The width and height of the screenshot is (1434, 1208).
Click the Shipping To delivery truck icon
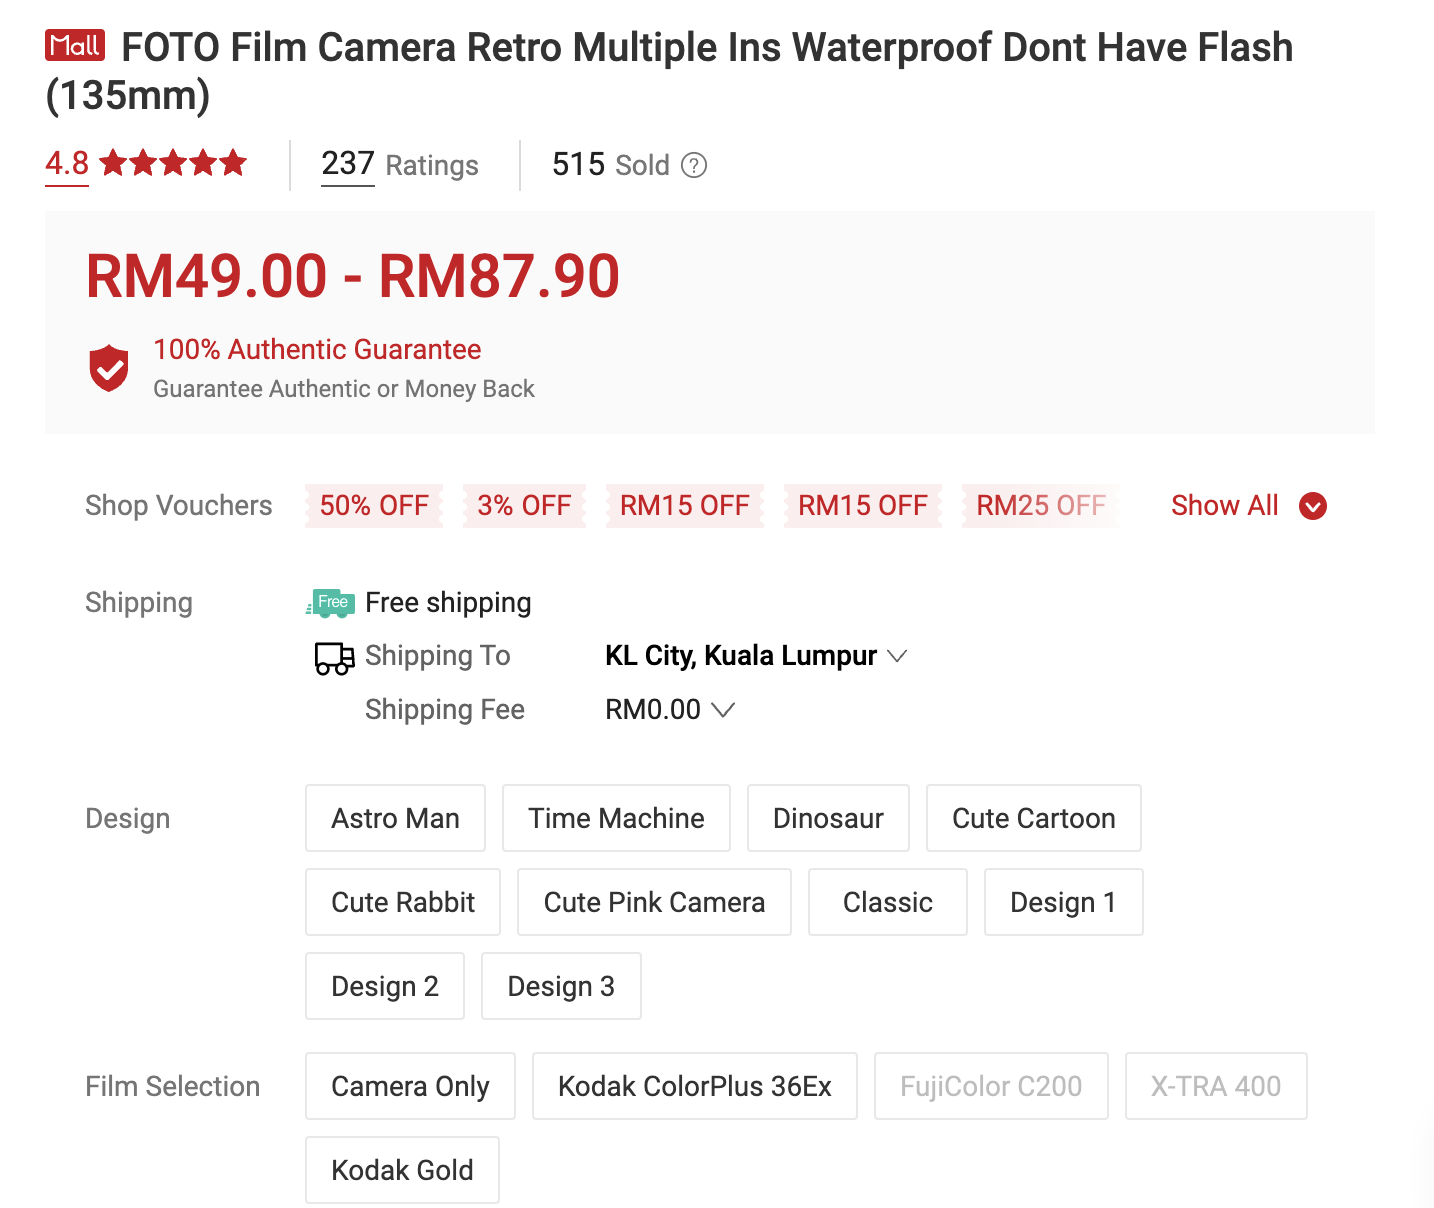[334, 658]
